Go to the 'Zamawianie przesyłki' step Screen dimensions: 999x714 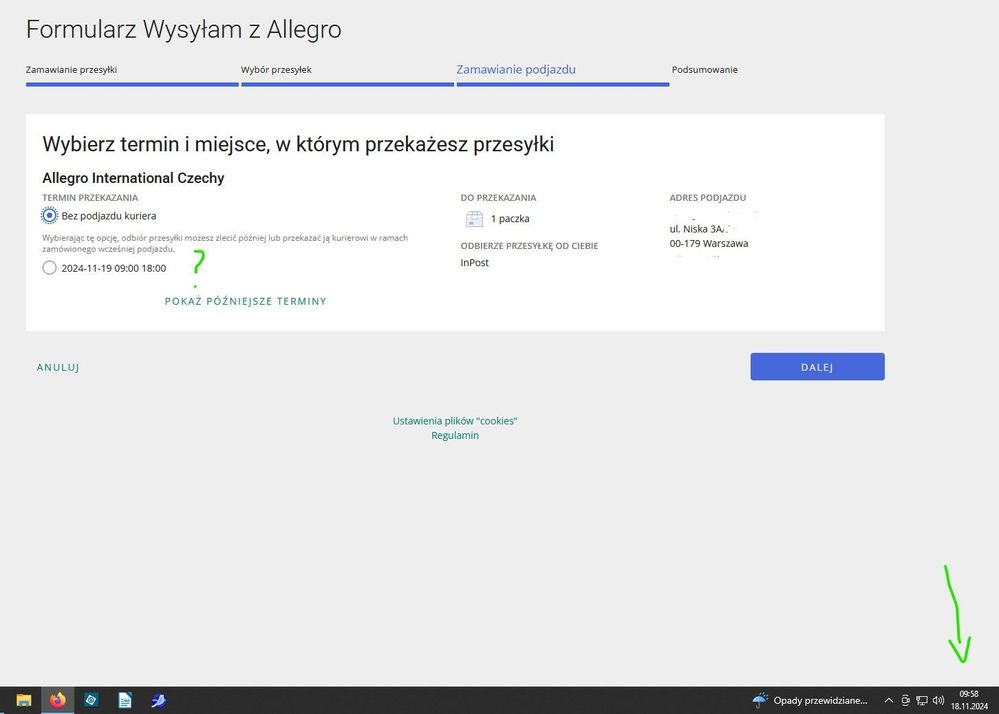click(71, 69)
